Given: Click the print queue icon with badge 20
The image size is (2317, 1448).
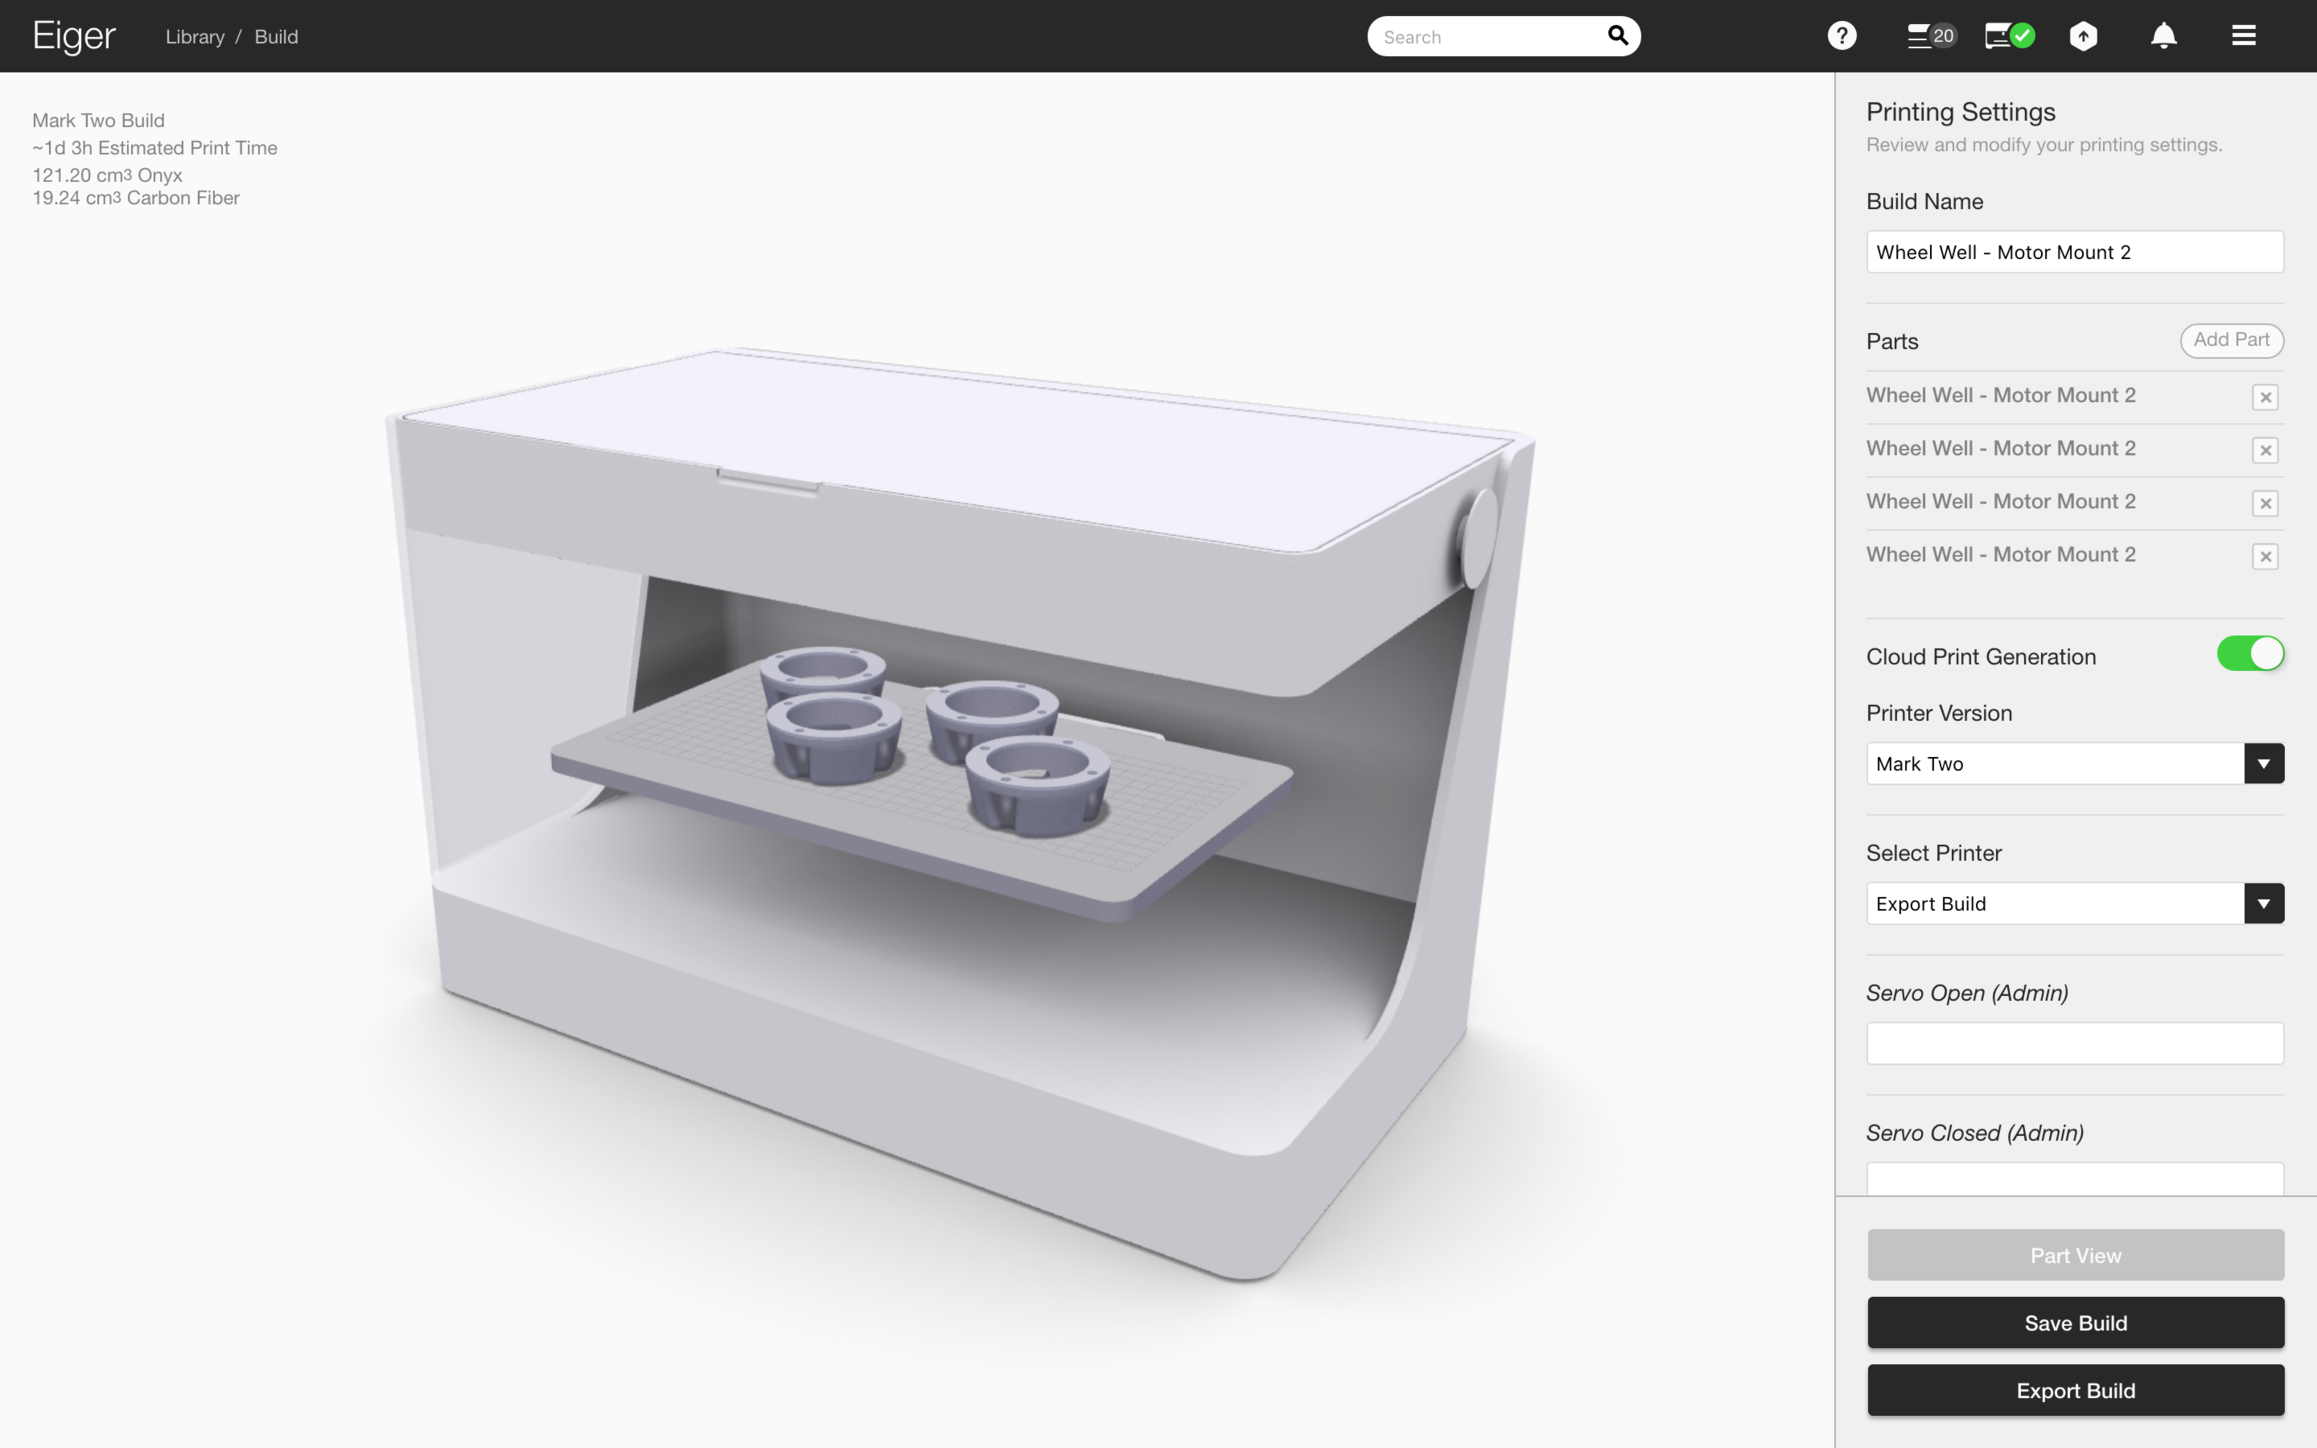Looking at the screenshot, I should [1927, 35].
